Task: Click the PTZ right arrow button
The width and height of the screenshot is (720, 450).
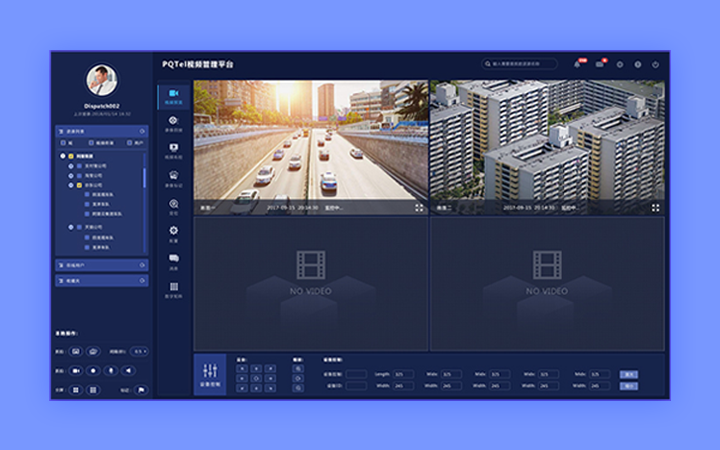Action: pos(270,378)
